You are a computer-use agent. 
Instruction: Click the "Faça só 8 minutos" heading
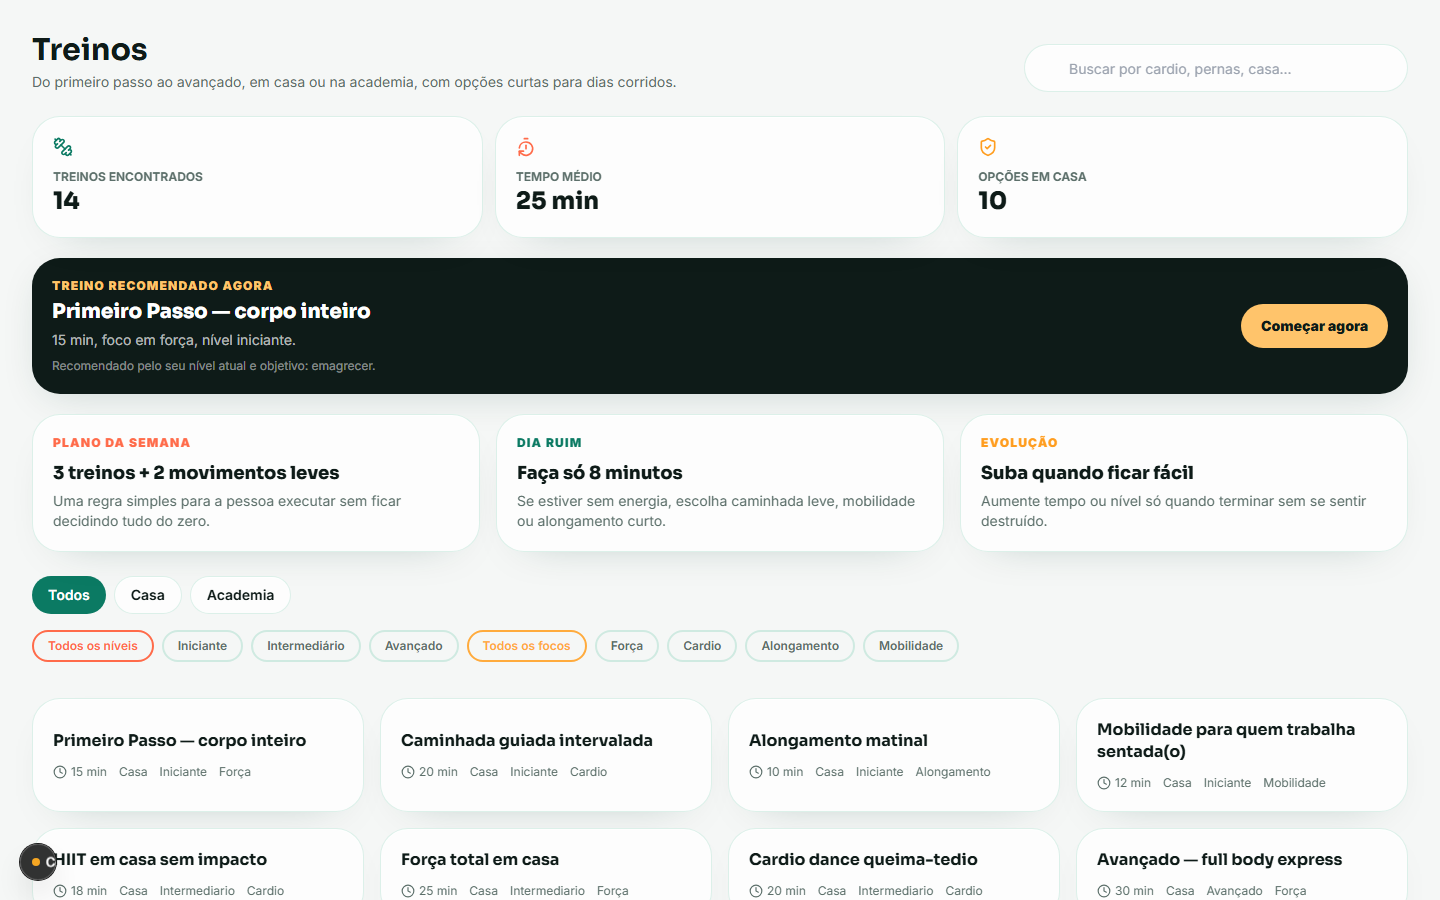(600, 473)
